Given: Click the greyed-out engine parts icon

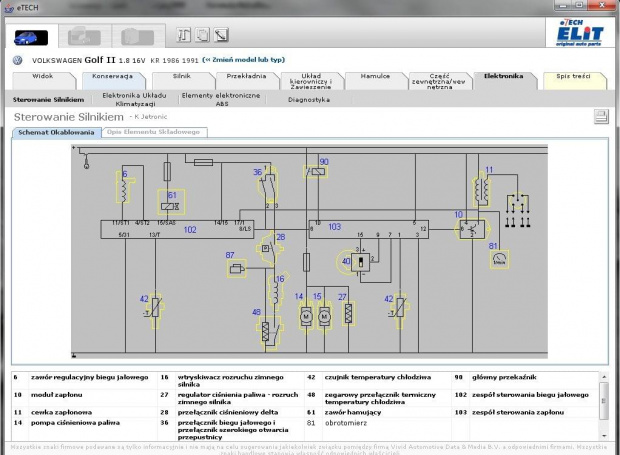Looking at the screenshot, I should pyautogui.click(x=84, y=37).
